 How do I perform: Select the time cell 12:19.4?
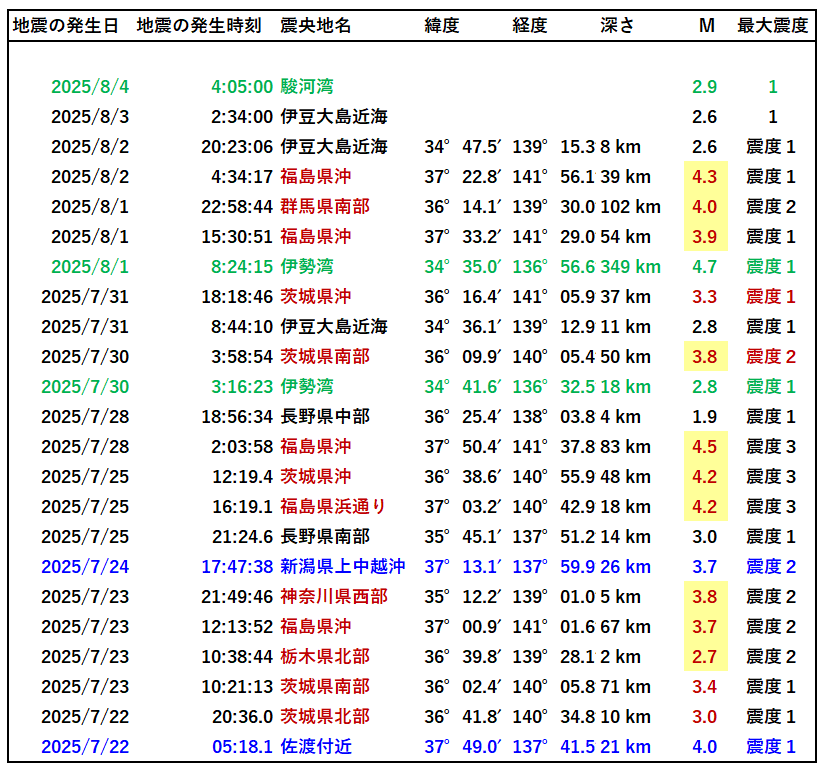point(242,477)
